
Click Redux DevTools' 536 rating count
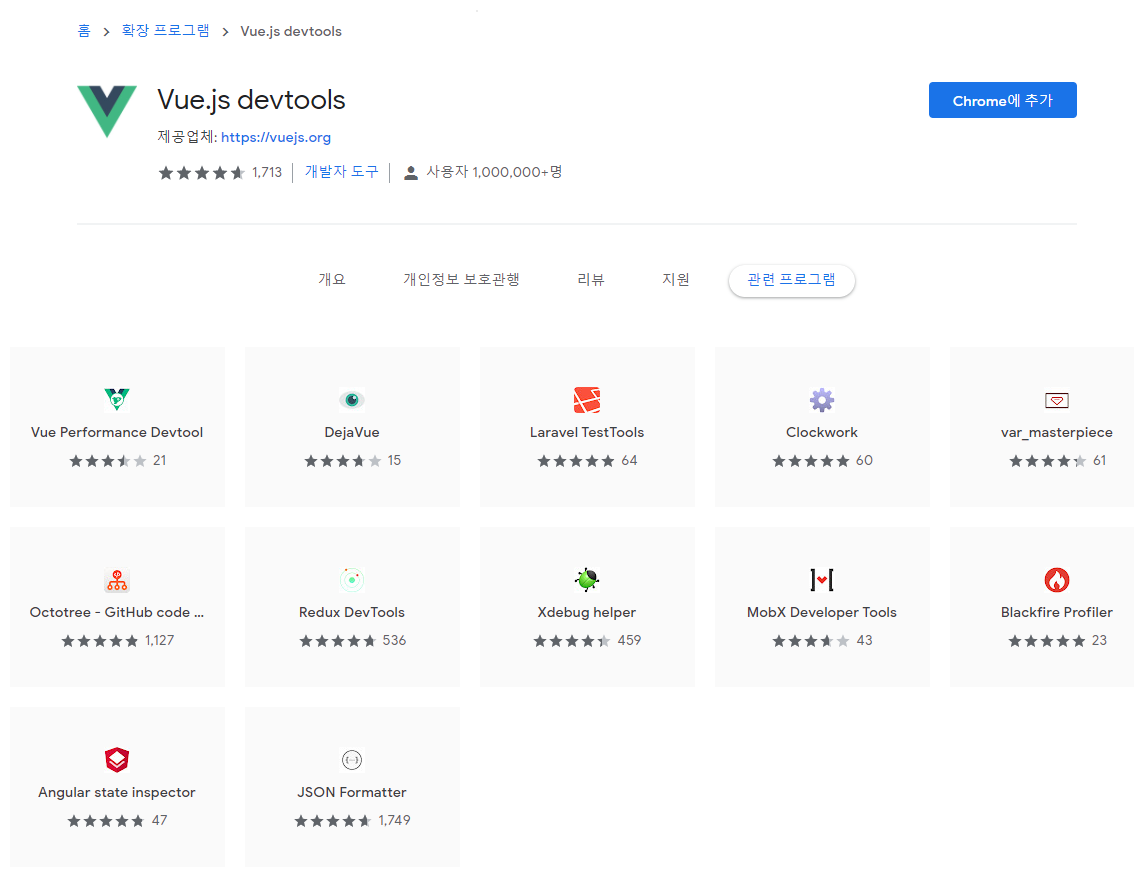click(394, 641)
